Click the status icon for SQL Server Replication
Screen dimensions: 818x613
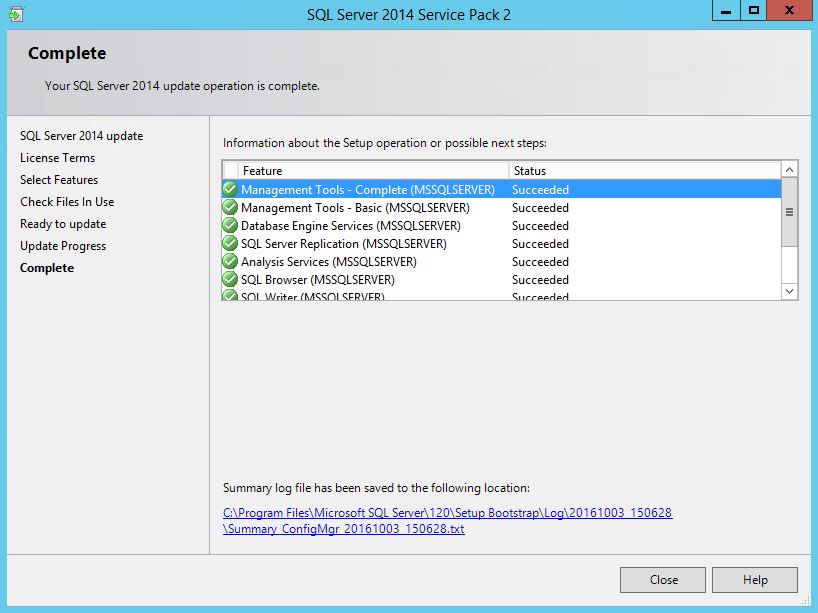pyautogui.click(x=230, y=244)
